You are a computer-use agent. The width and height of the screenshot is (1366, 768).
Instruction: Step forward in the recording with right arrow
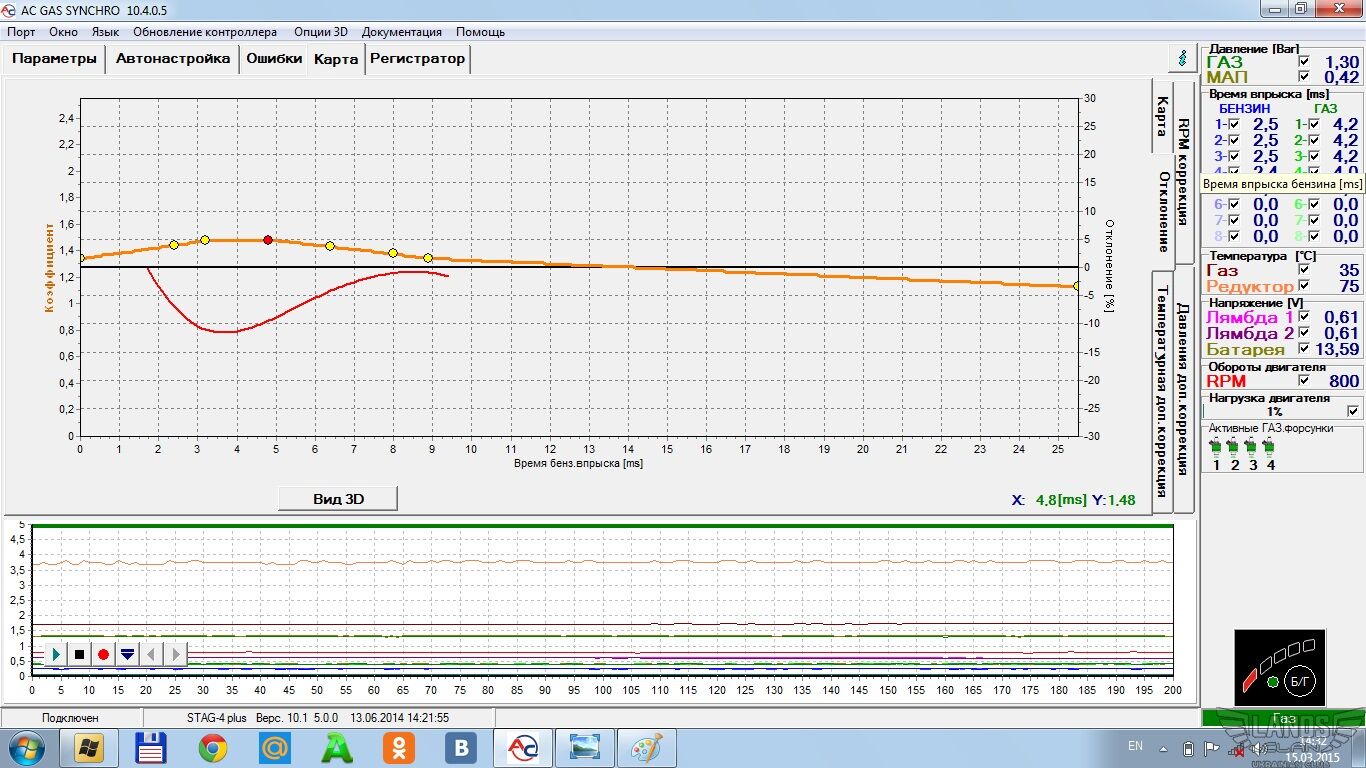[x=175, y=654]
